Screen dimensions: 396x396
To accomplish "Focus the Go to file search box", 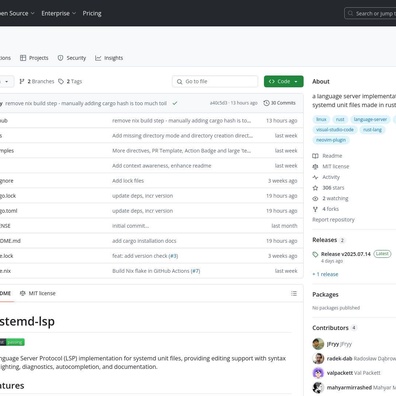I will click(215, 81).
